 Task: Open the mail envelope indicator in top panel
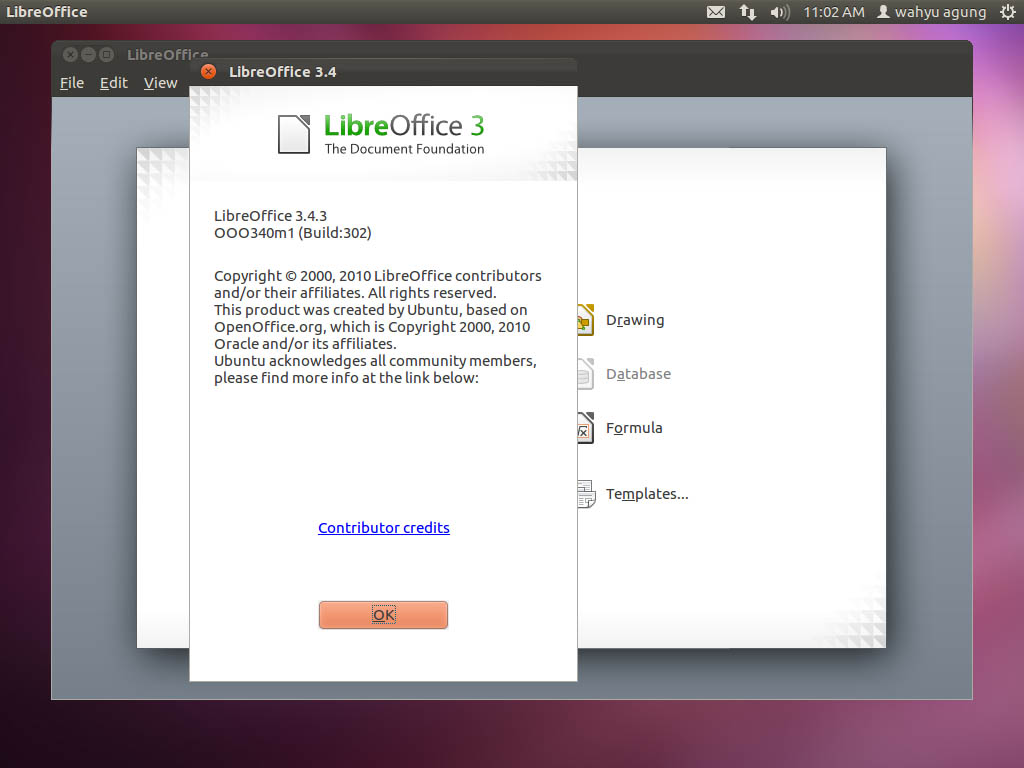(716, 12)
